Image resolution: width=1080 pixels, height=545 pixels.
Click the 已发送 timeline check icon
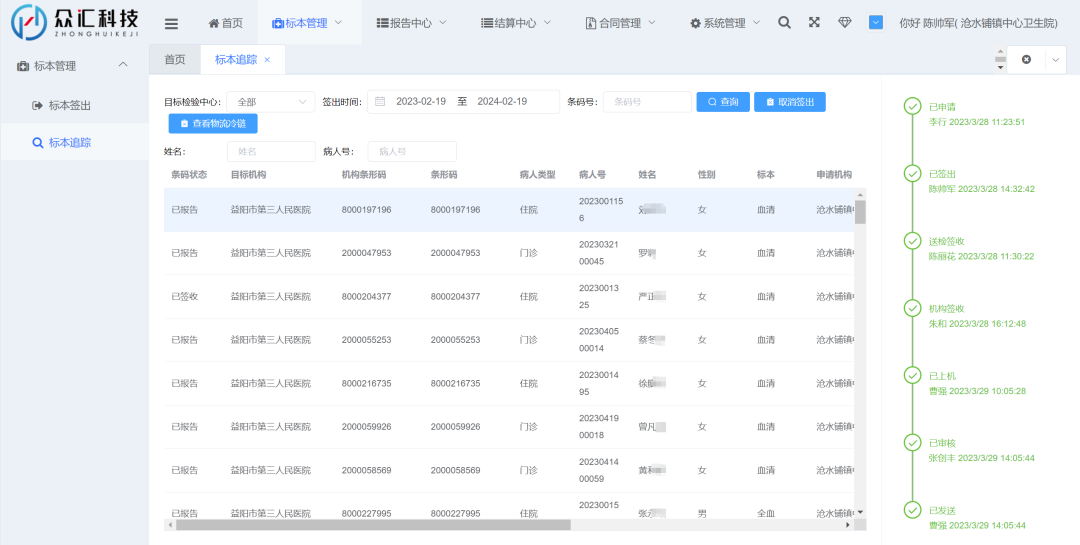(x=912, y=510)
